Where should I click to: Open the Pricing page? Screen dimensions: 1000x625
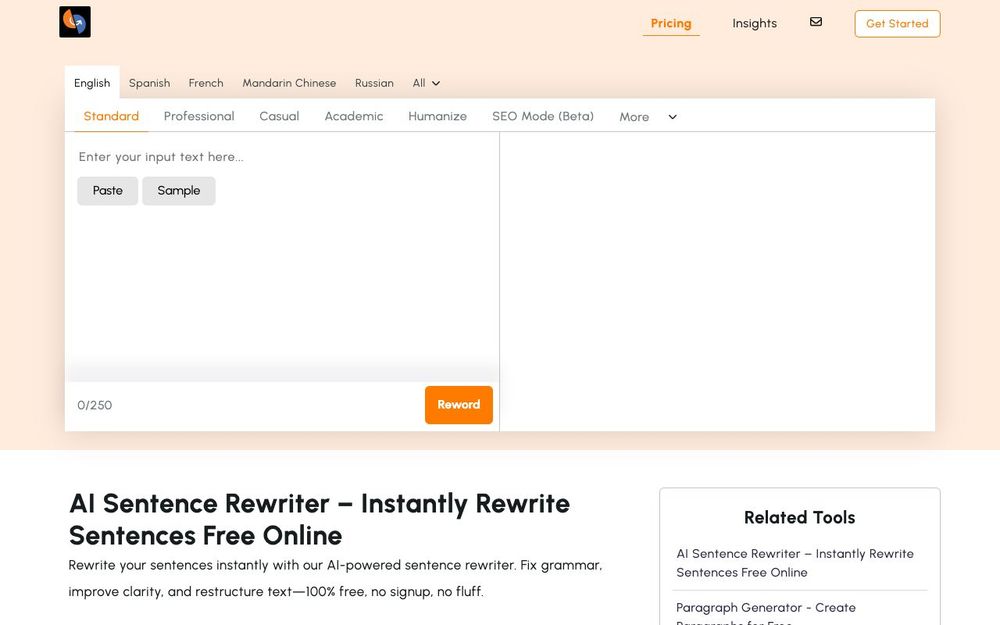tap(670, 23)
